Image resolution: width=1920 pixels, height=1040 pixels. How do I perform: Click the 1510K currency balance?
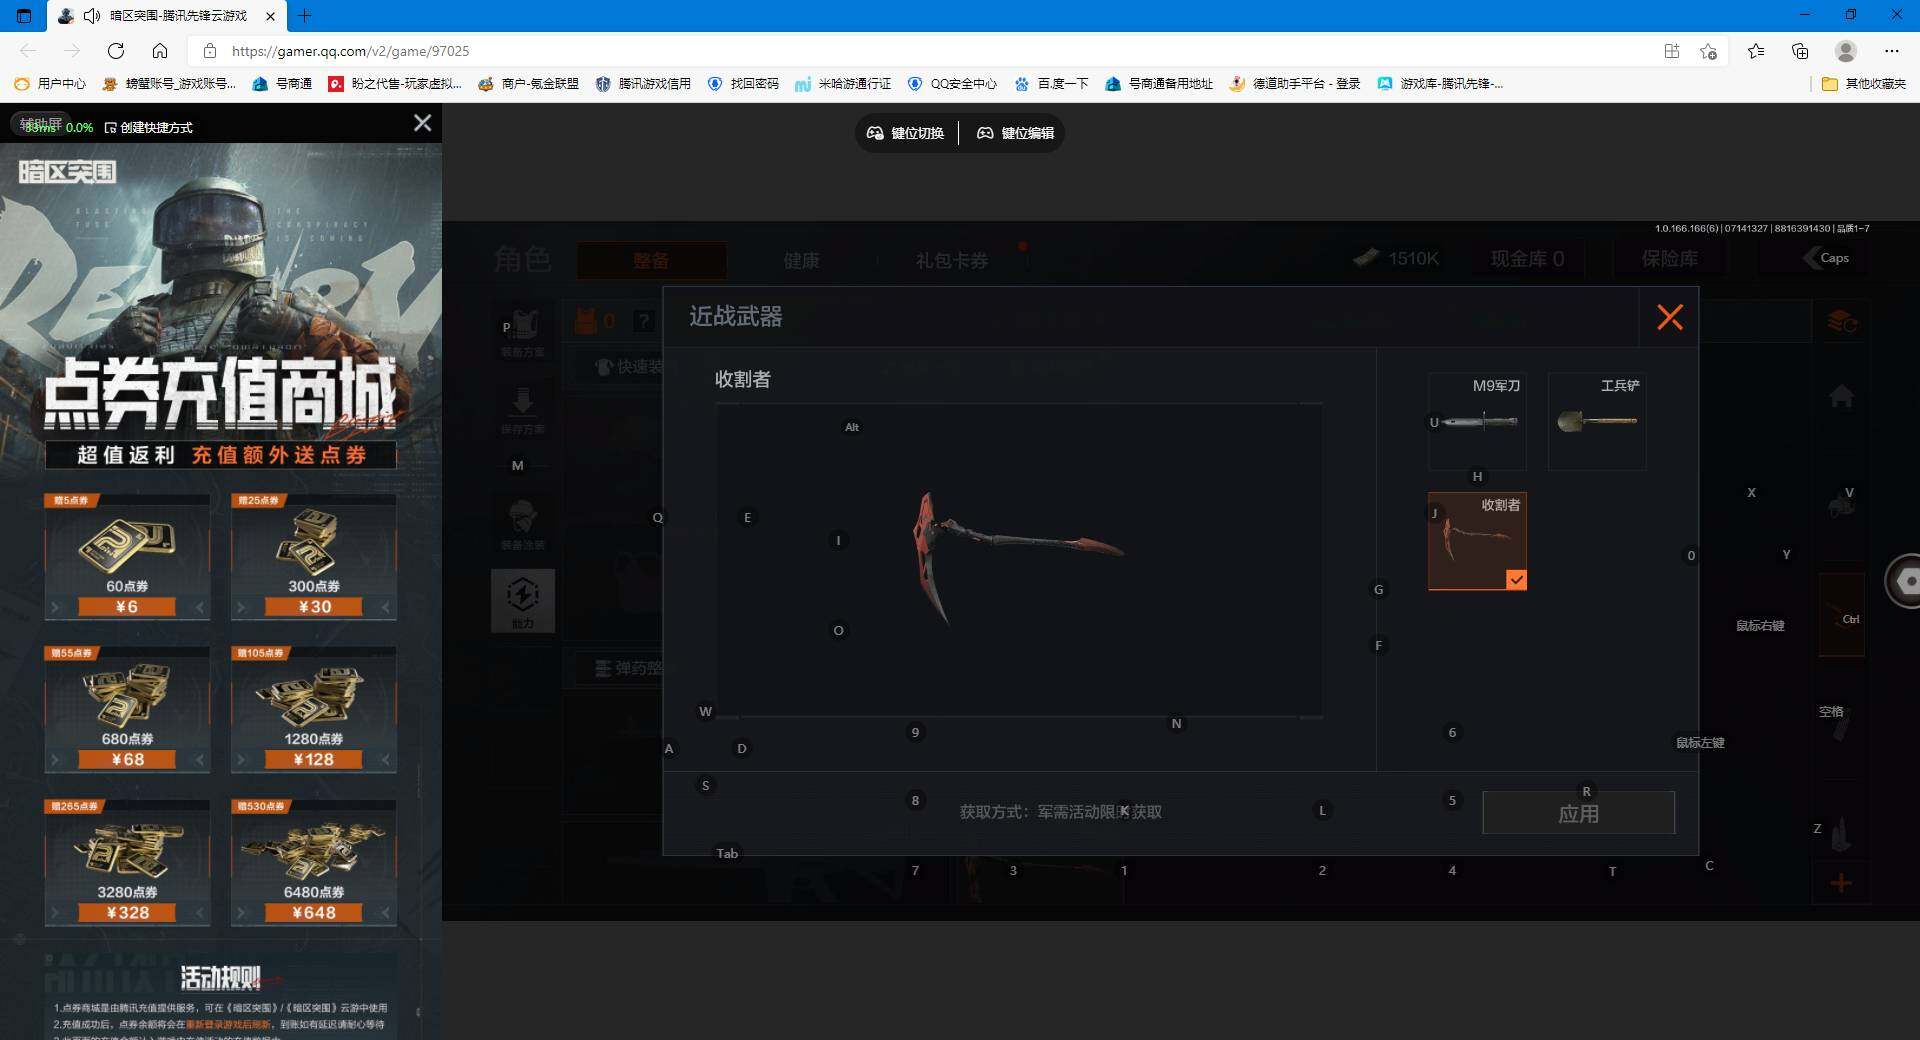pyautogui.click(x=1397, y=259)
